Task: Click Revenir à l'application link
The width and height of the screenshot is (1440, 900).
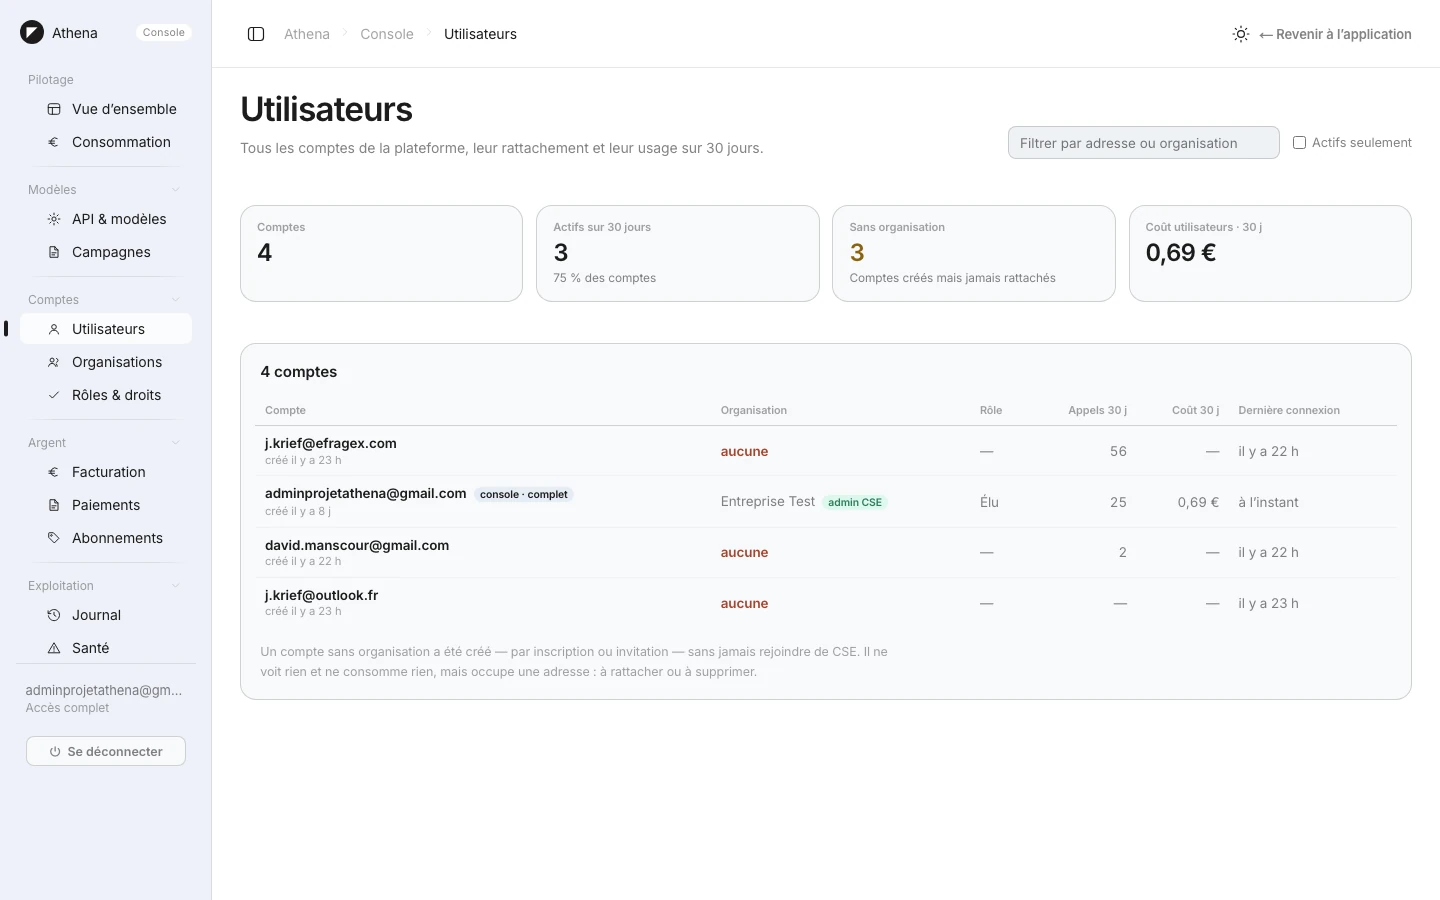Action: coord(1335,34)
